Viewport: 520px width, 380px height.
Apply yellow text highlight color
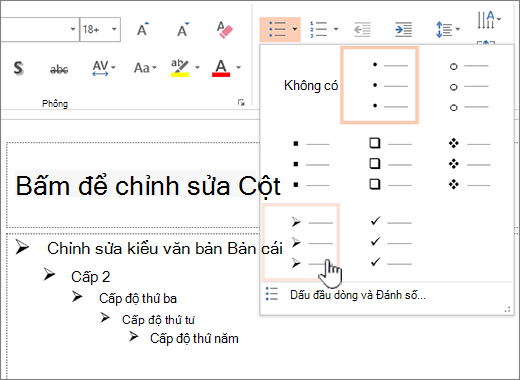click(x=180, y=68)
